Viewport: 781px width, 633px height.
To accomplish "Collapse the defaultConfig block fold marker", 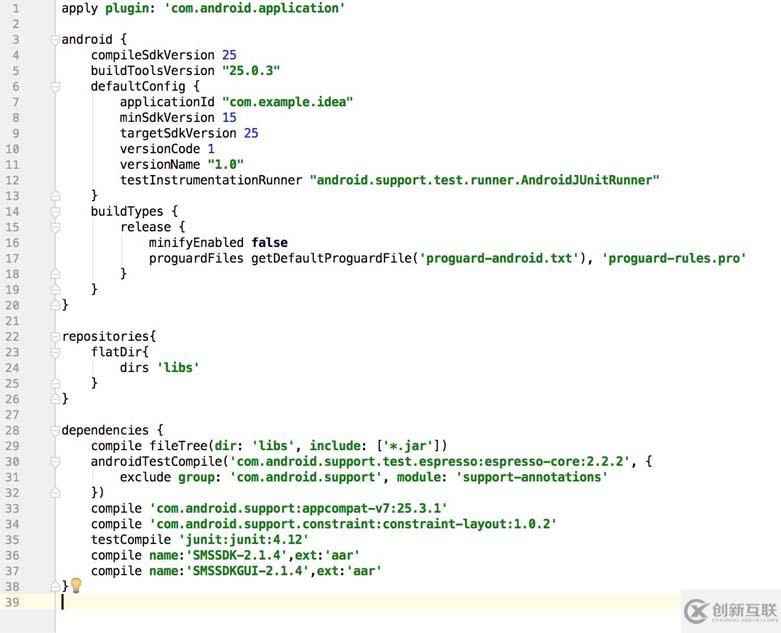I will (55, 87).
